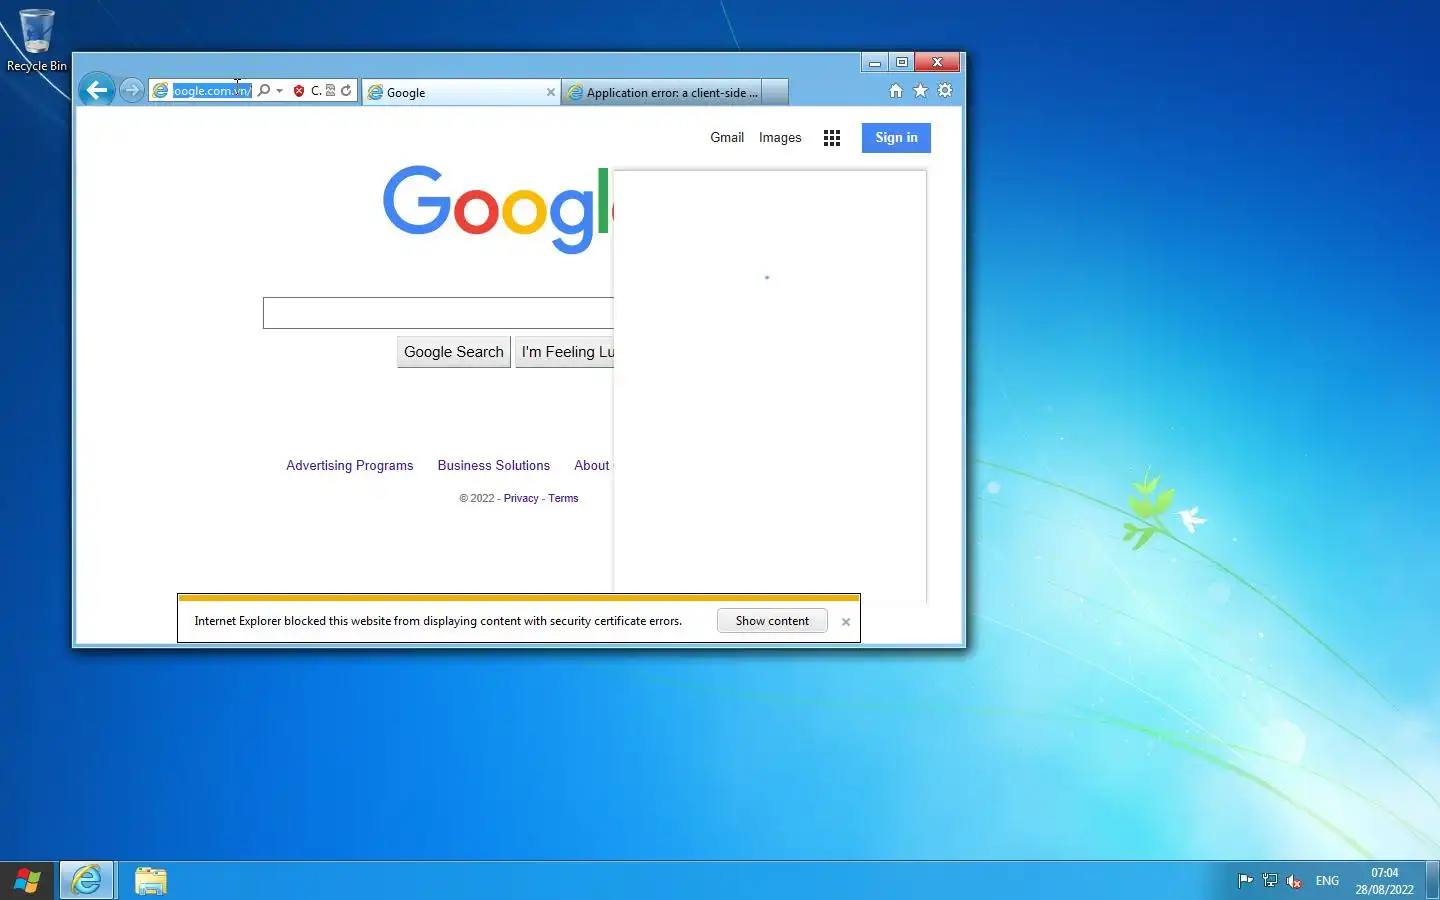Click the blue Sign in button

point(896,138)
